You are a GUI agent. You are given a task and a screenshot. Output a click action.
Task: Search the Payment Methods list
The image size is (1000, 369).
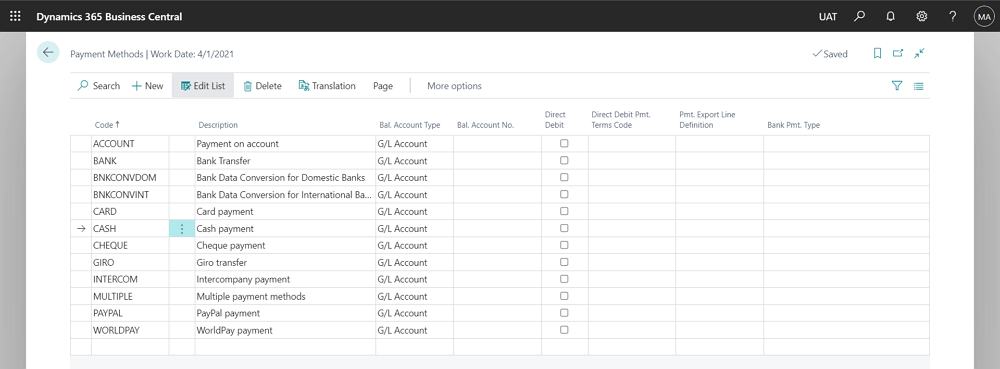[98, 86]
